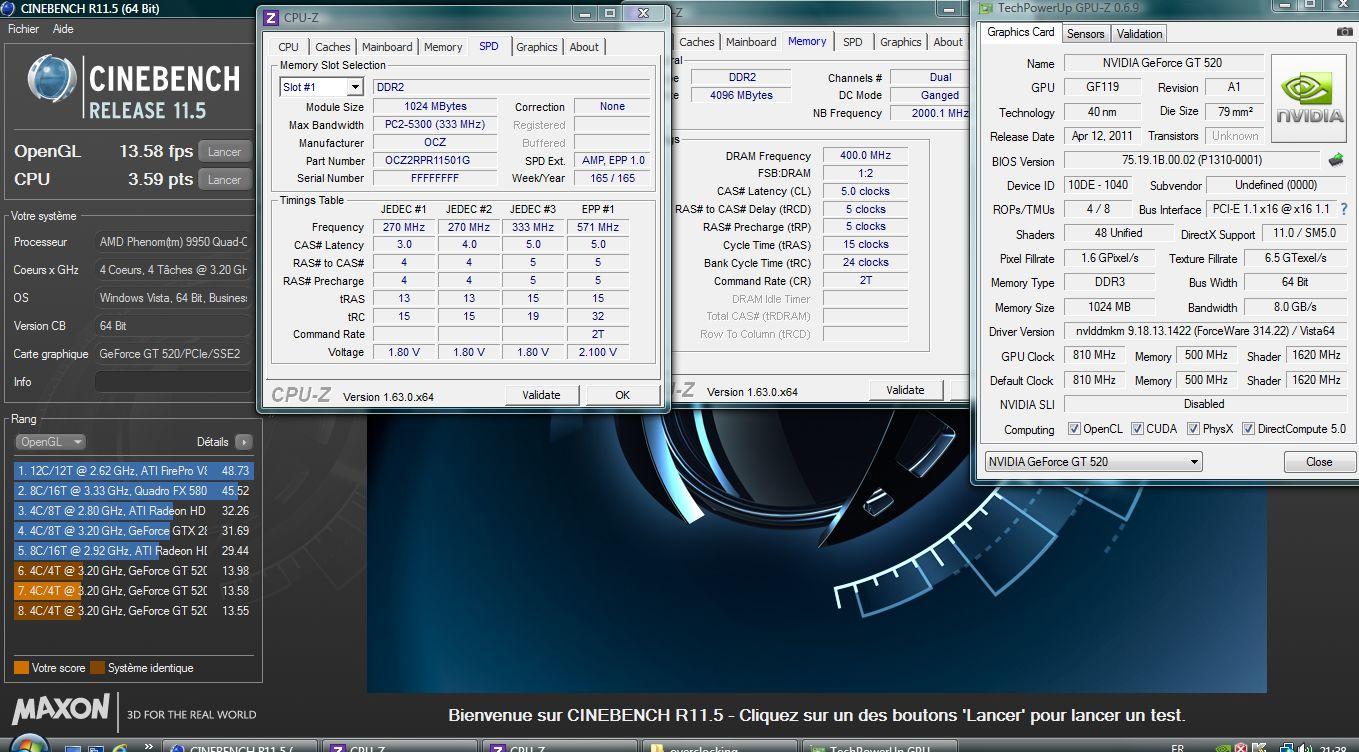Select ranking row 3 ATI Radeon HD 32.26

coord(134,510)
